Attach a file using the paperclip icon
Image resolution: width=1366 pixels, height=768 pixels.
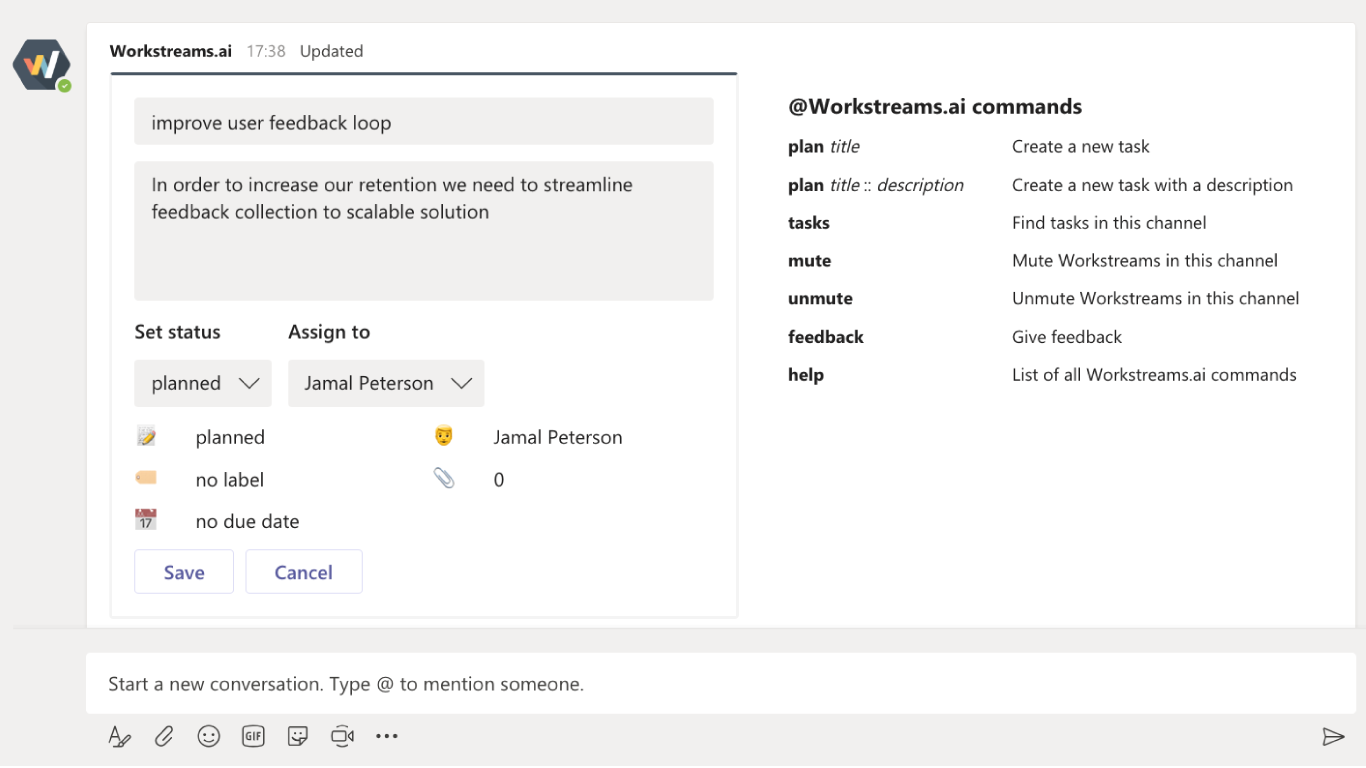click(164, 737)
